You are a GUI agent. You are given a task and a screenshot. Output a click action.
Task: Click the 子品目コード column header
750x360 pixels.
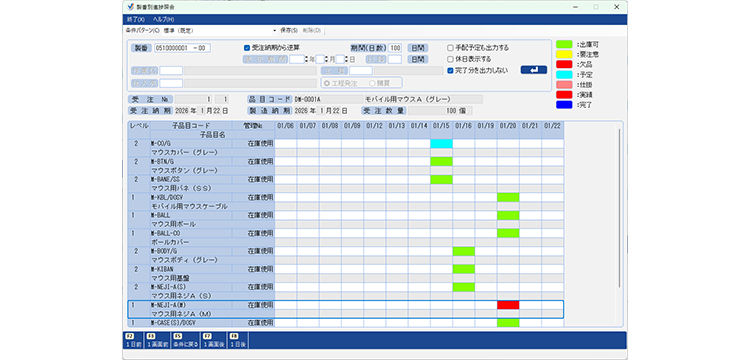191,126
